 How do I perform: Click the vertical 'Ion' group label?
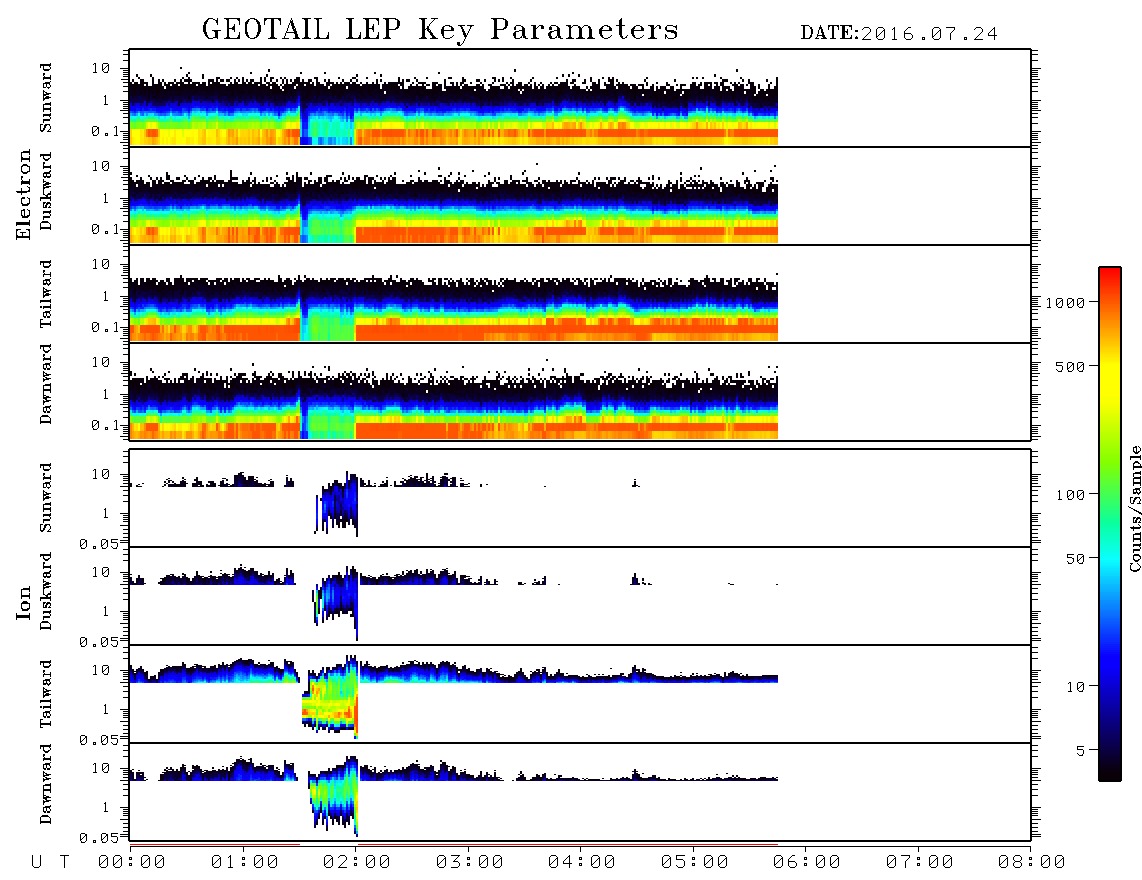click(x=24, y=602)
